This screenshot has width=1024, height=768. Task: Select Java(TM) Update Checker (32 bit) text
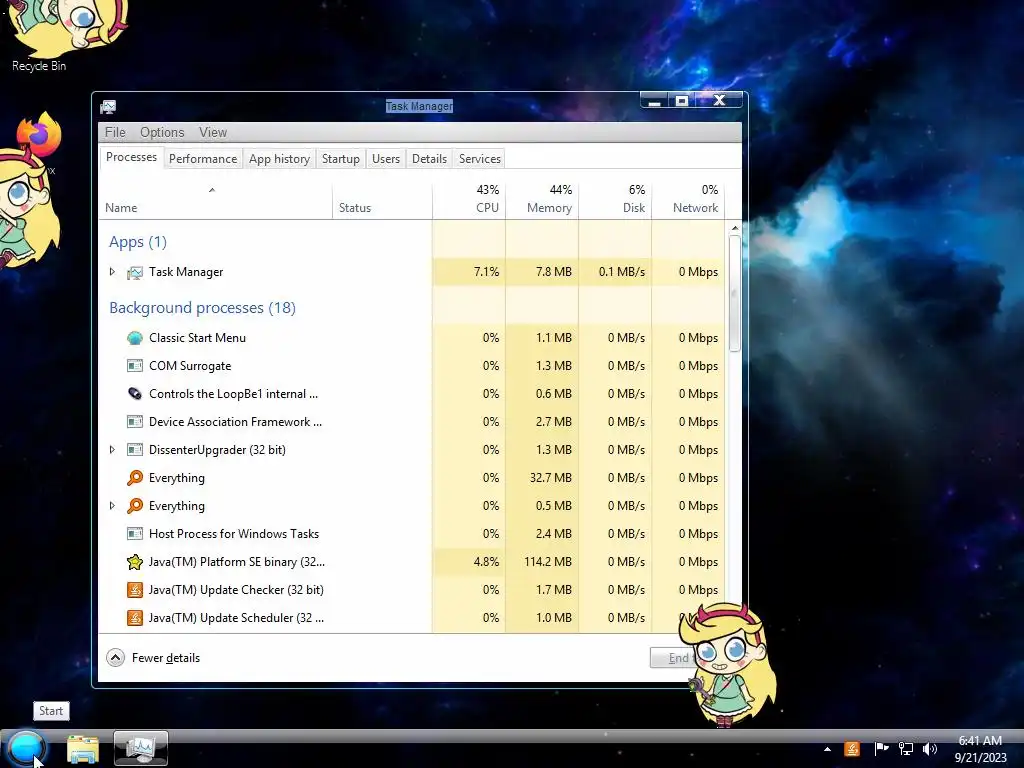236,590
